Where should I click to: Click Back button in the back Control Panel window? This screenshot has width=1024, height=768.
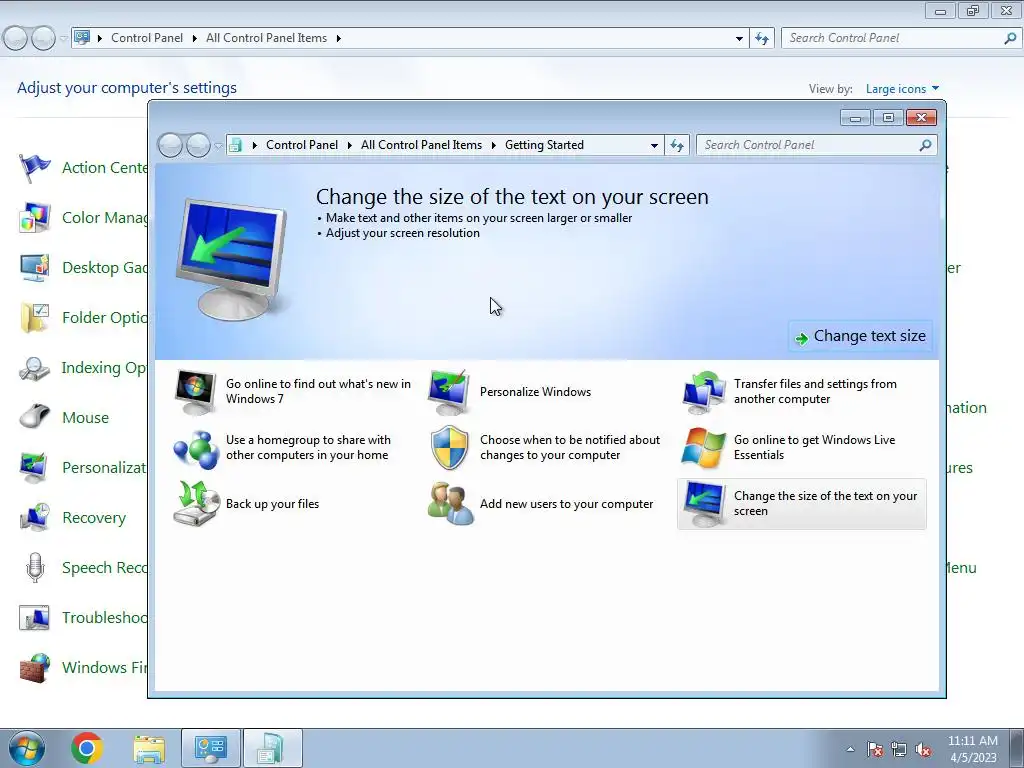(x=16, y=39)
